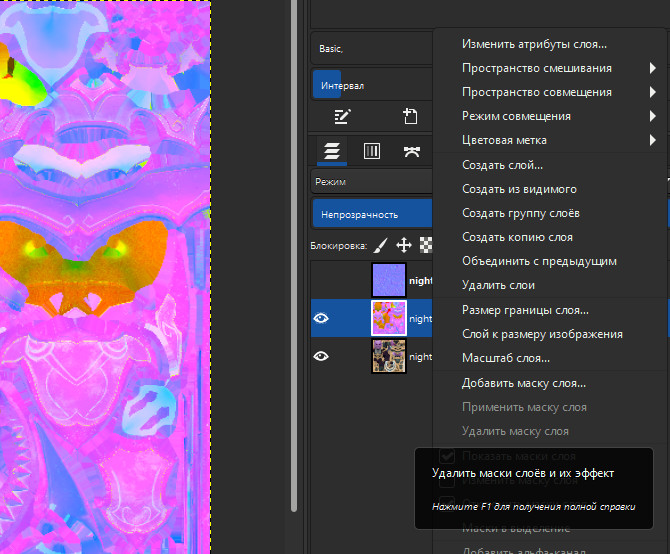Image resolution: width=670 pixels, height=554 pixels.
Task: Open the brush editor icon
Action: point(342,116)
